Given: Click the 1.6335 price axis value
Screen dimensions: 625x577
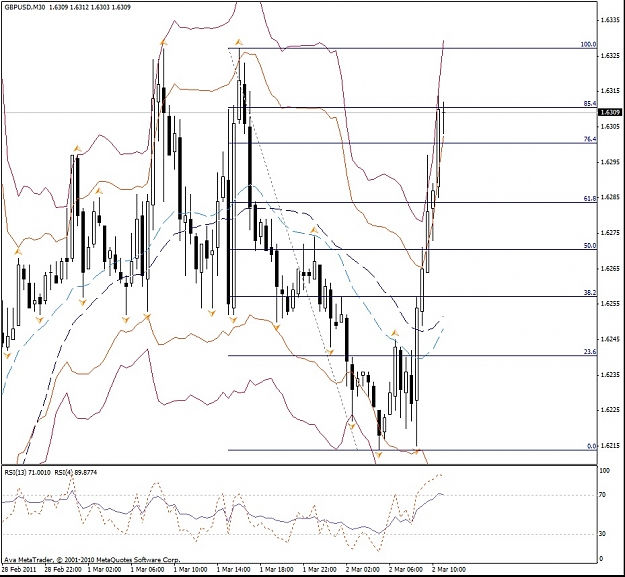Looking at the screenshot, I should click(x=610, y=20).
